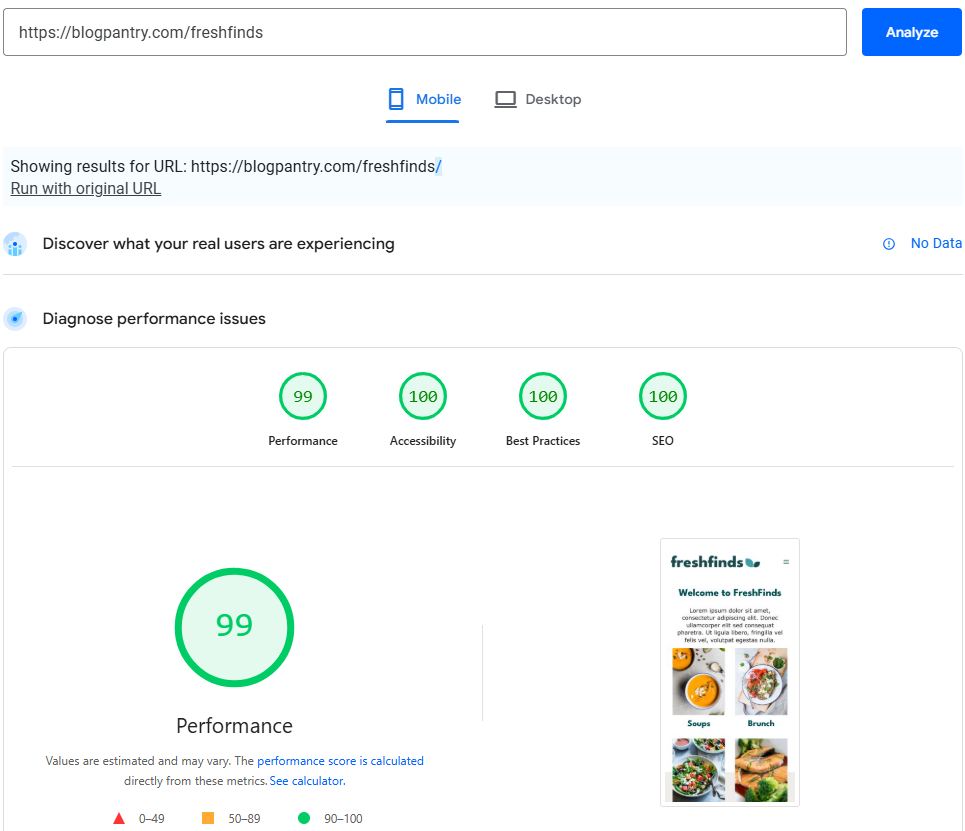The width and height of the screenshot is (965, 831).
Task: Jump to the SEO score gauge
Action: coord(663,397)
